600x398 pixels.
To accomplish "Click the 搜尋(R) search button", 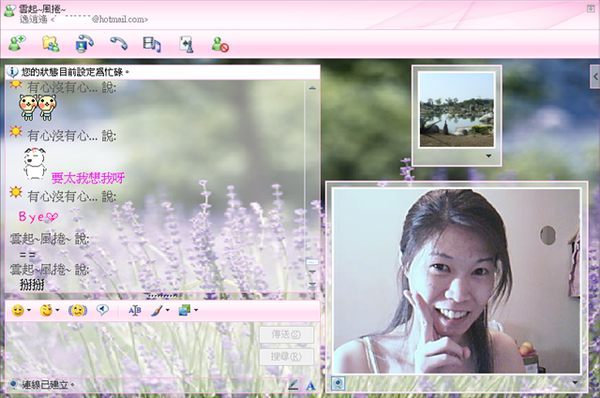I will click(286, 357).
